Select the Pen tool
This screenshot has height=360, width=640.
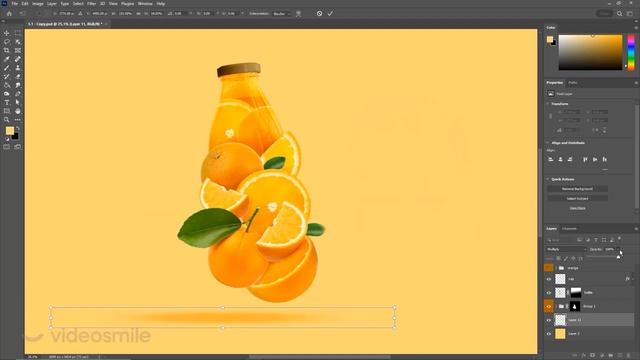(18, 94)
